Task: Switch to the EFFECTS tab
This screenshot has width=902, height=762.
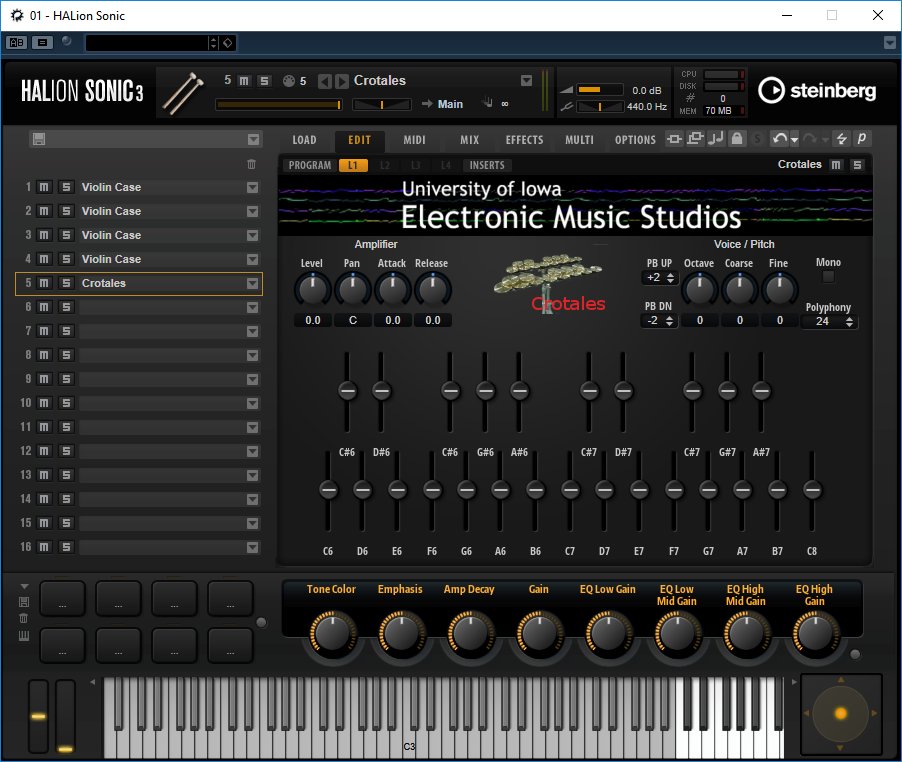Action: click(524, 140)
